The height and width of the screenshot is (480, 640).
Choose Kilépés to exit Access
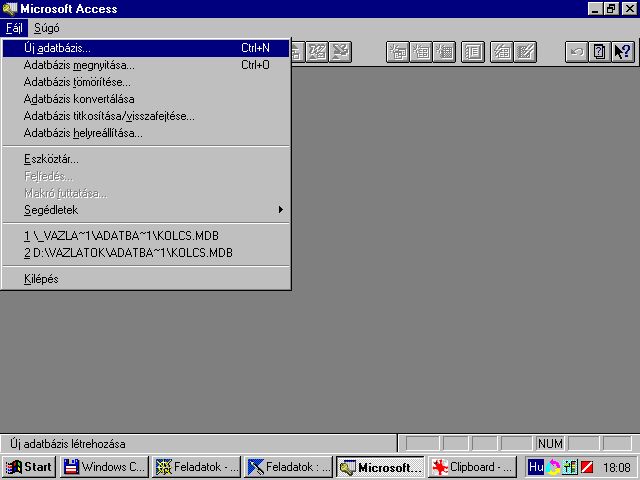point(146,279)
